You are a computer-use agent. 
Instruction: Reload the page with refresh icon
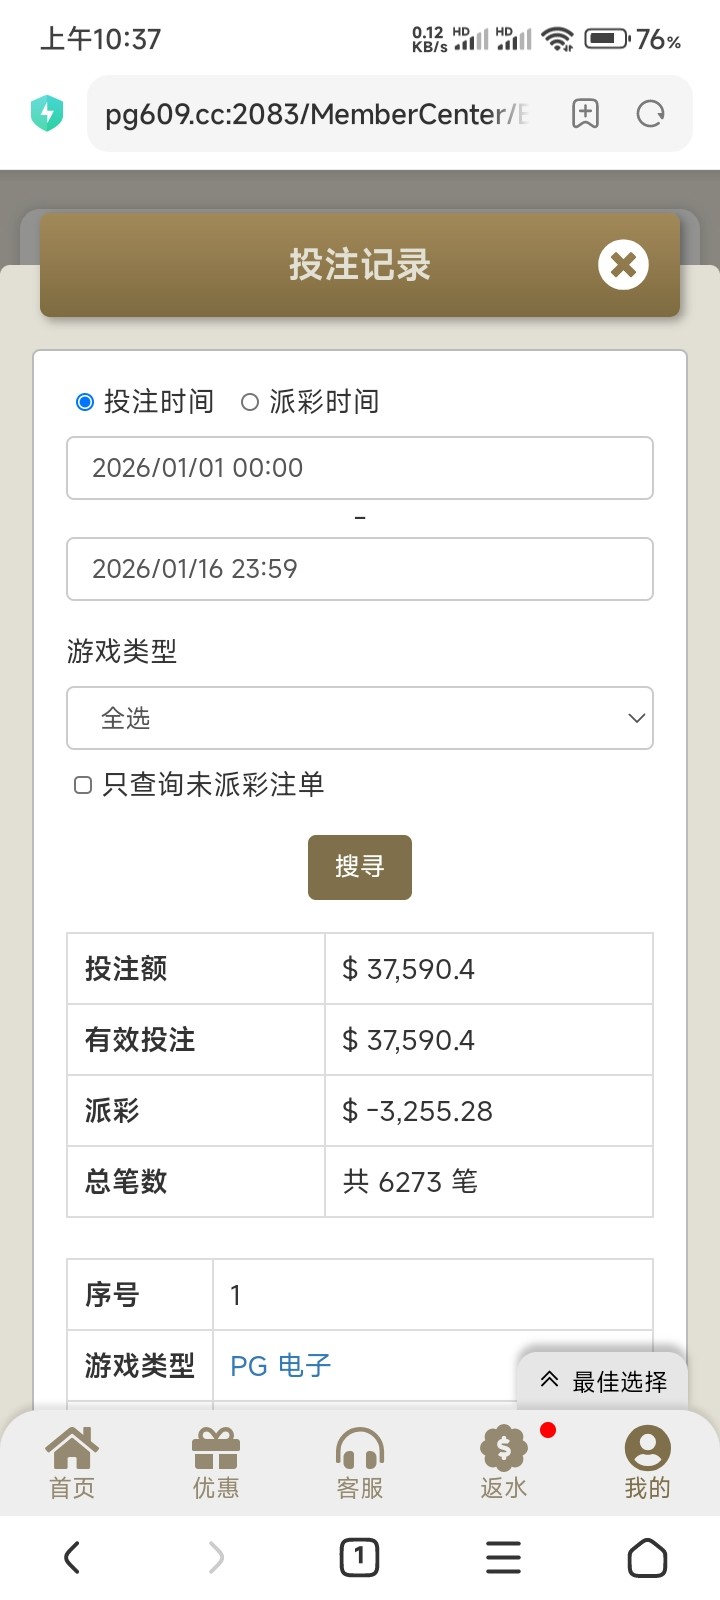(x=650, y=114)
